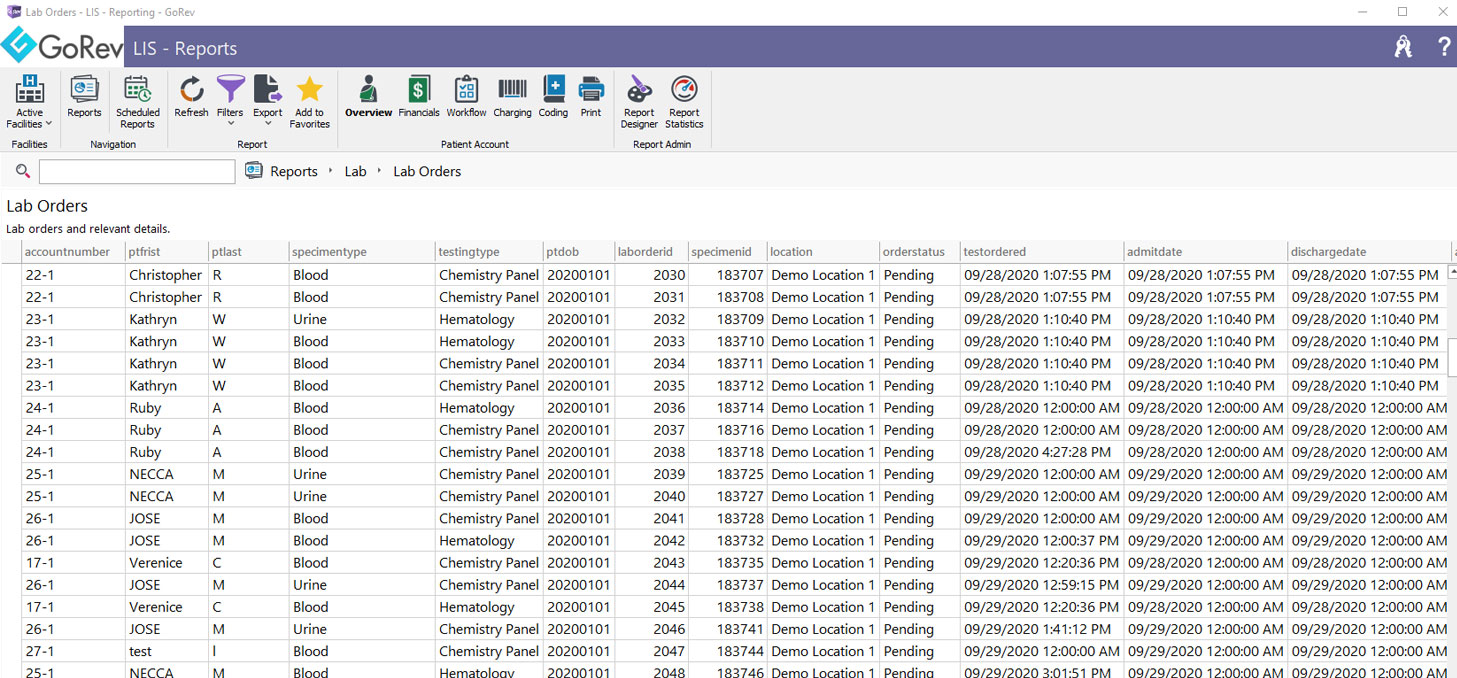Sort by ptdob column header
Viewport: 1457px width, 678px height.
click(x=579, y=252)
